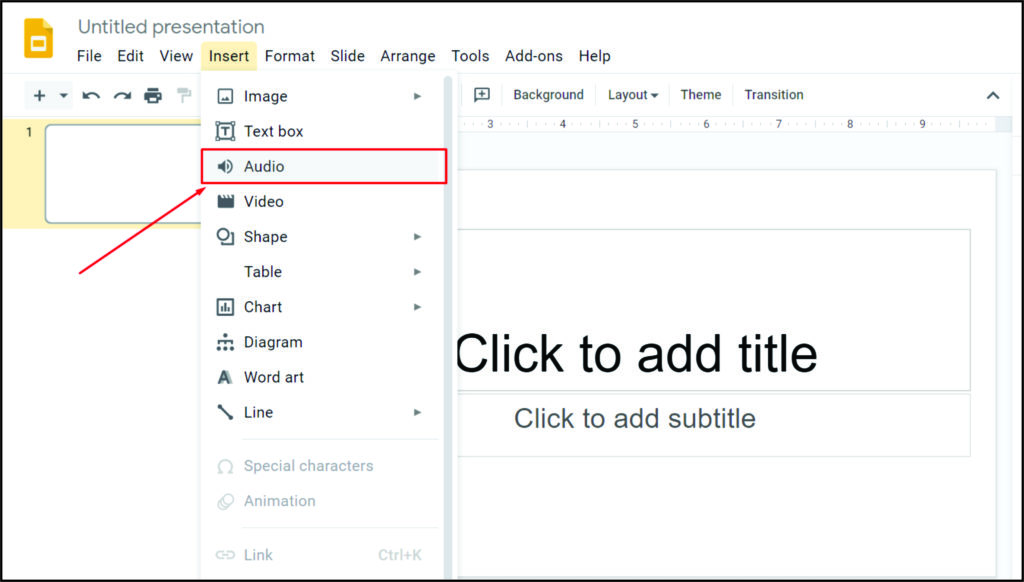Insert a Chart using the chart icon
This screenshot has height=582, width=1024.
pyautogui.click(x=227, y=306)
